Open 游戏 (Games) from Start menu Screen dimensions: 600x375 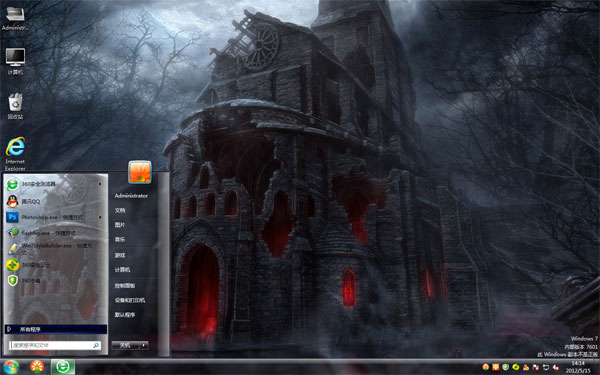pos(120,255)
